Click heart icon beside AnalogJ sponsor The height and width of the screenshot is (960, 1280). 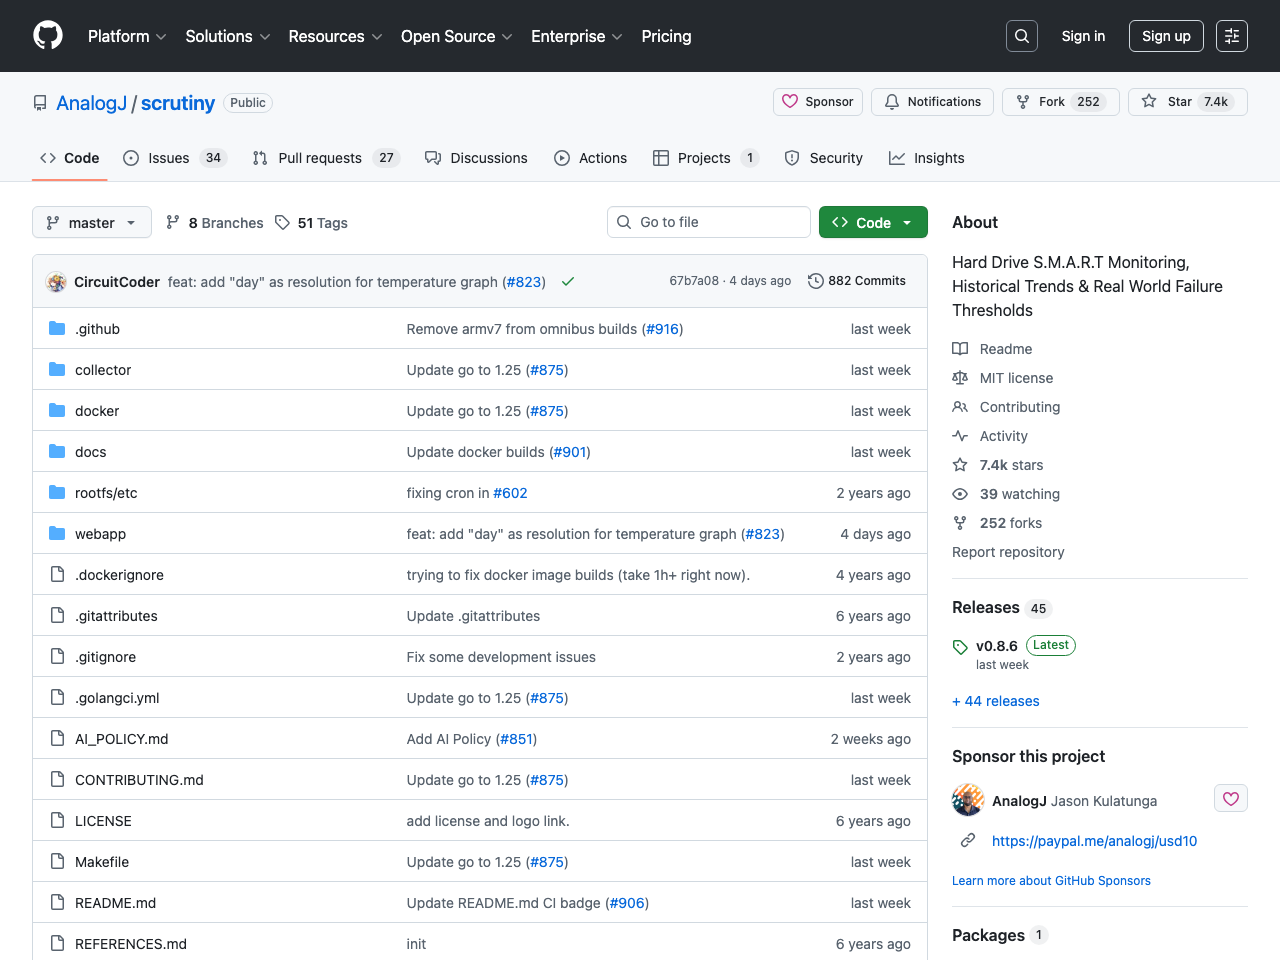[x=1230, y=798]
